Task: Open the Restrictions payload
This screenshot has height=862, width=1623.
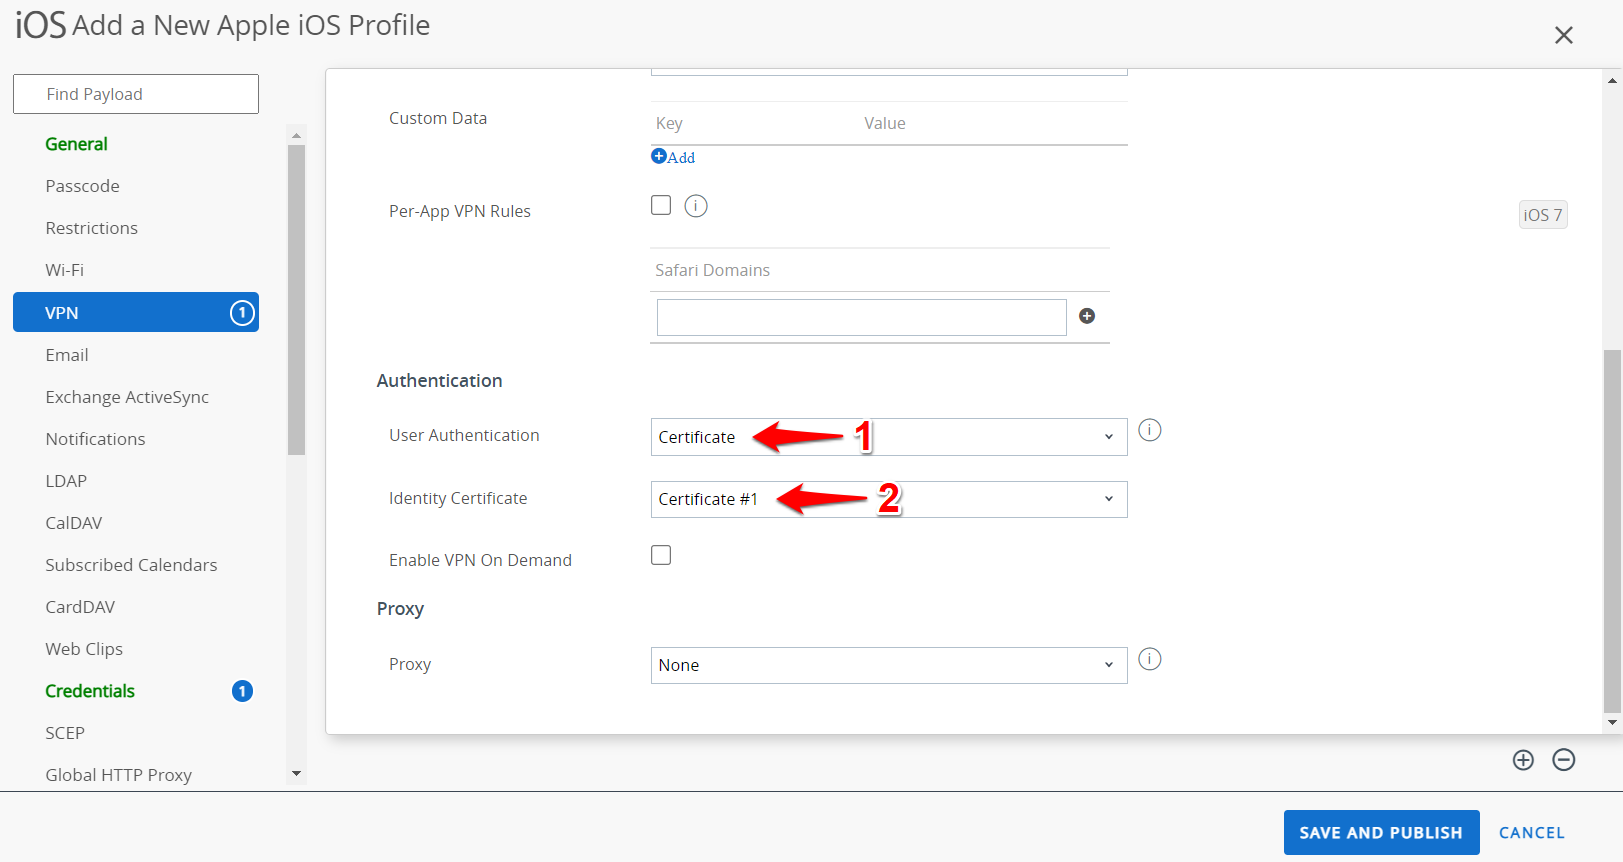Action: tap(91, 228)
